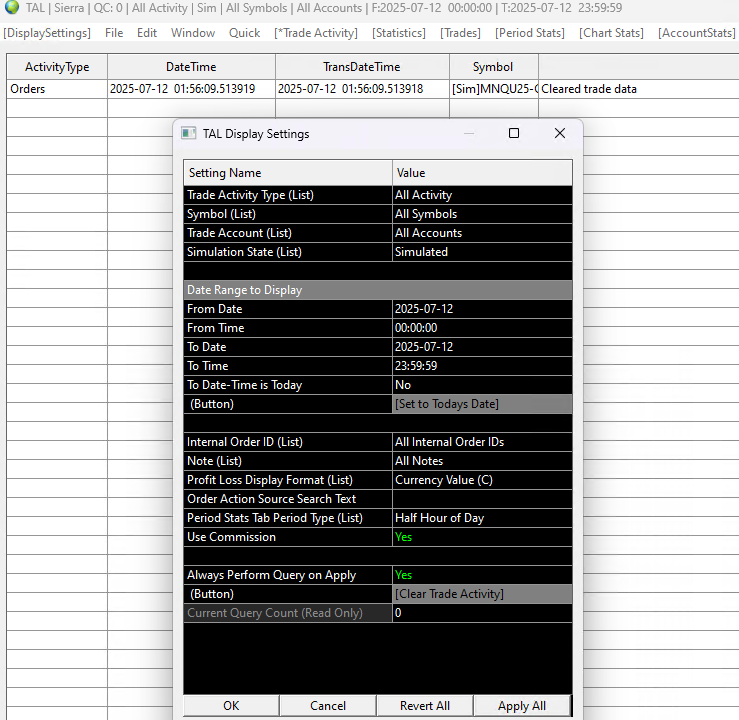Click the From Date value field

click(x=482, y=309)
